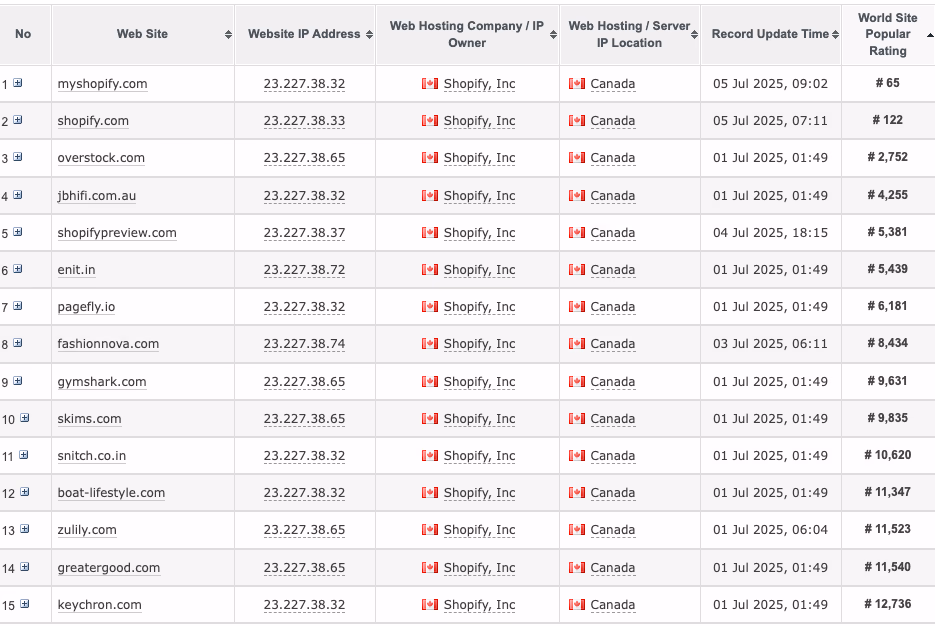This screenshot has width=935, height=626.
Task: Open the jbhifi.com.au link
Action: coord(97,196)
